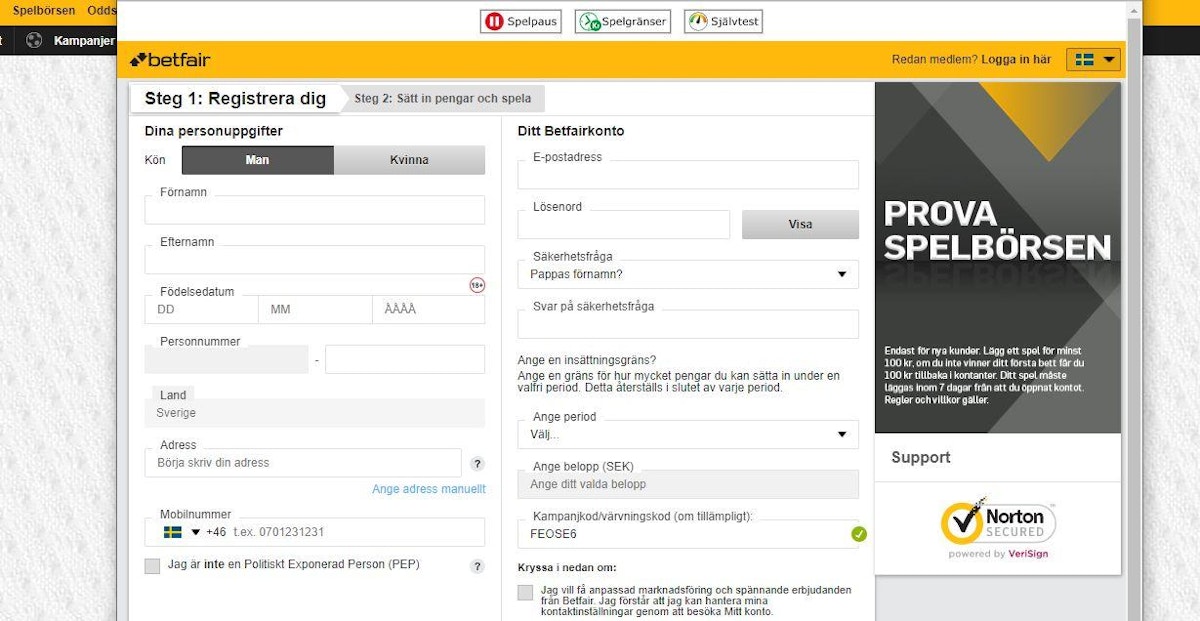Open the Odds menu item
Viewport: 1200px width, 621px height.
(x=101, y=11)
